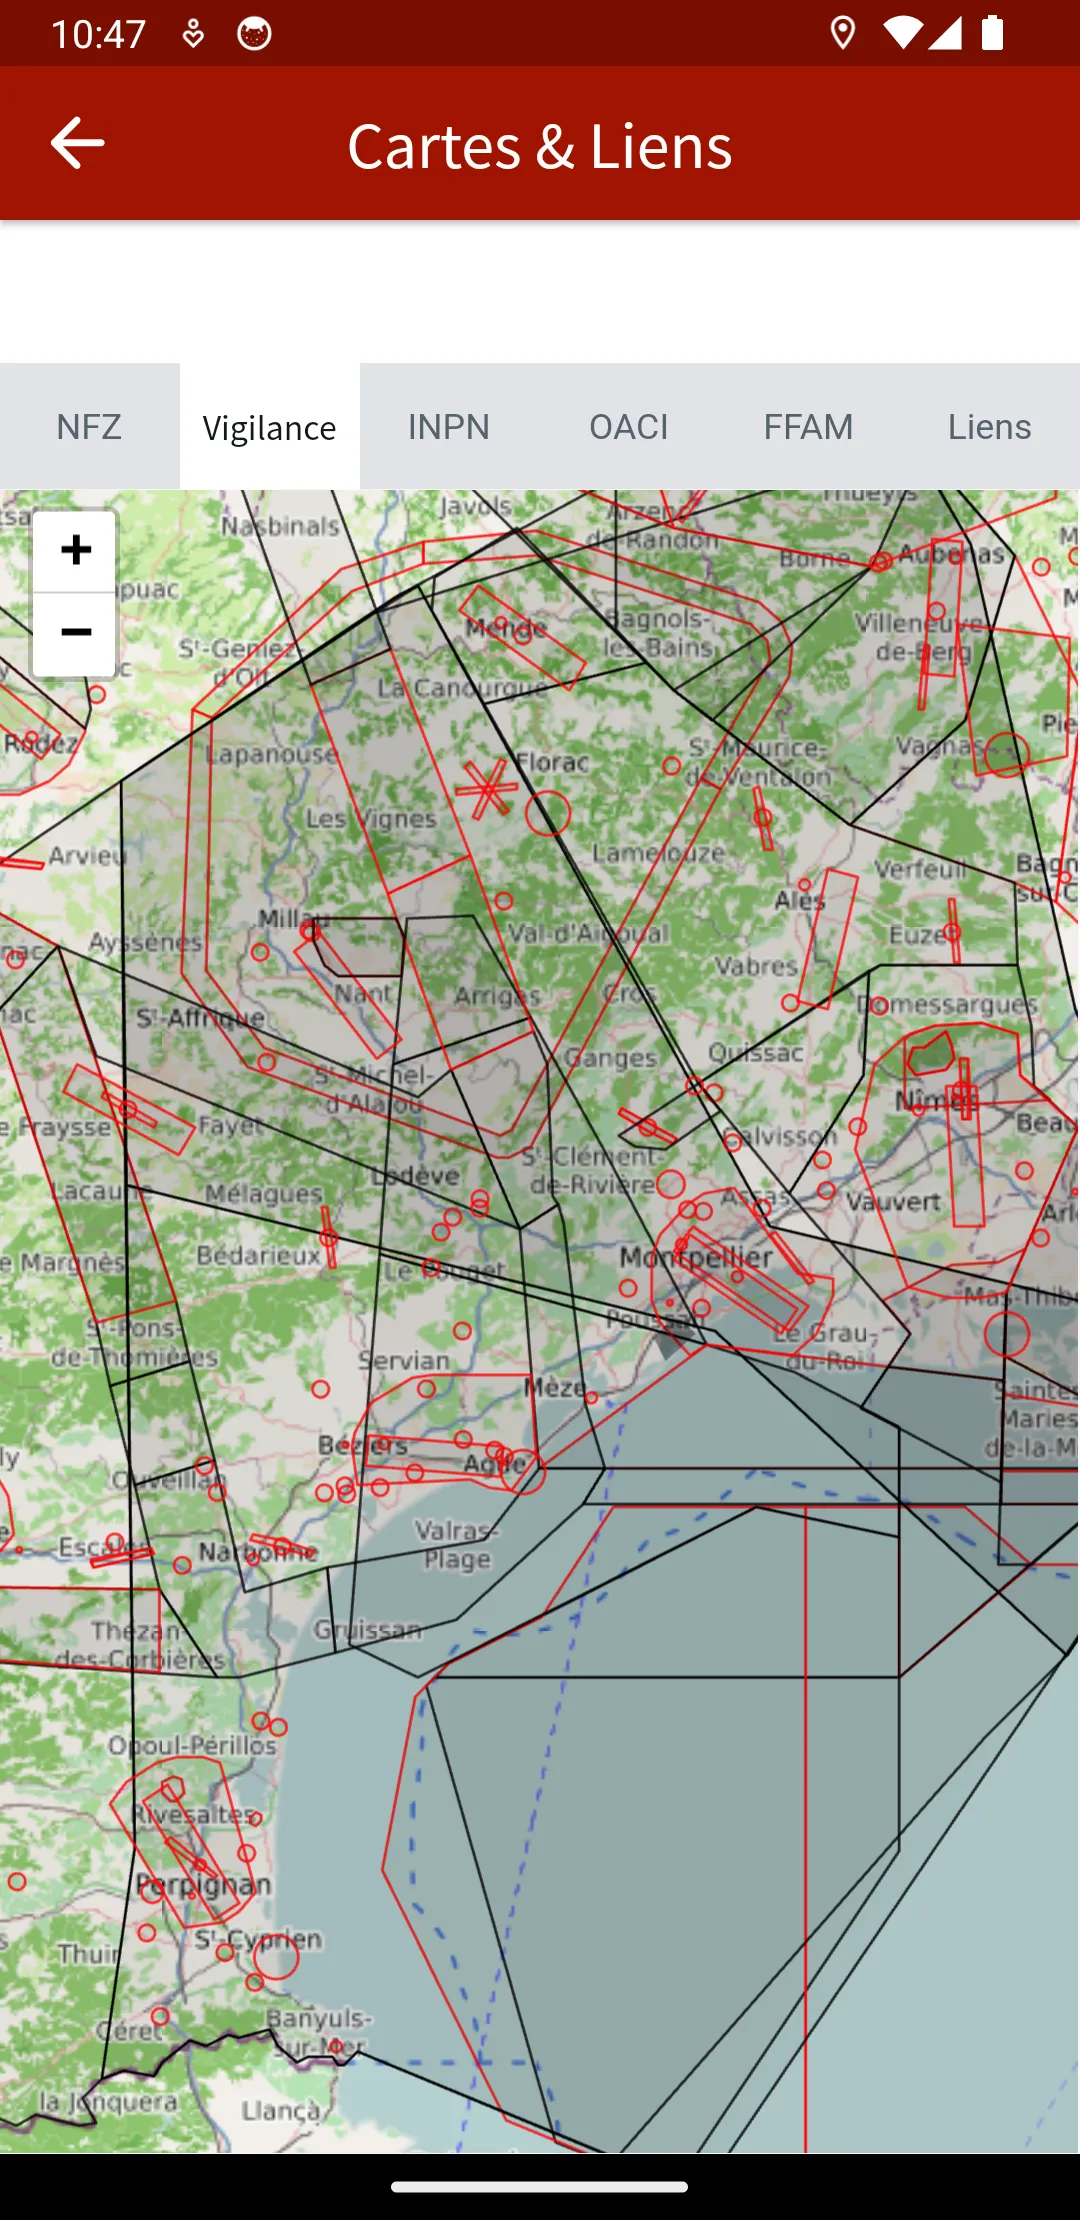Screen dimensions: 1080x2220
Task: Tap the Lamelouze label on the map
Action: (x=658, y=853)
